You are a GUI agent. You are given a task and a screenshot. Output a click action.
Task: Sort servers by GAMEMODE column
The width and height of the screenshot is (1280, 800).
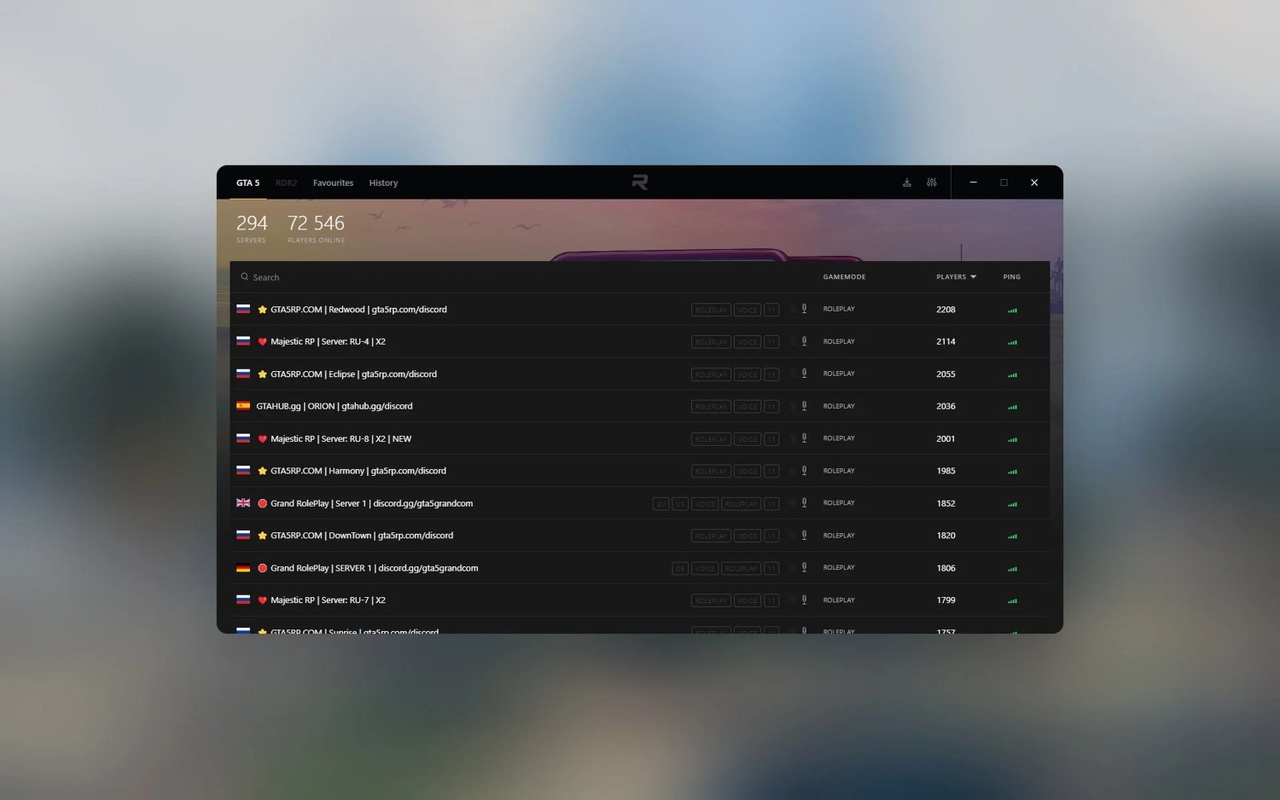click(844, 277)
